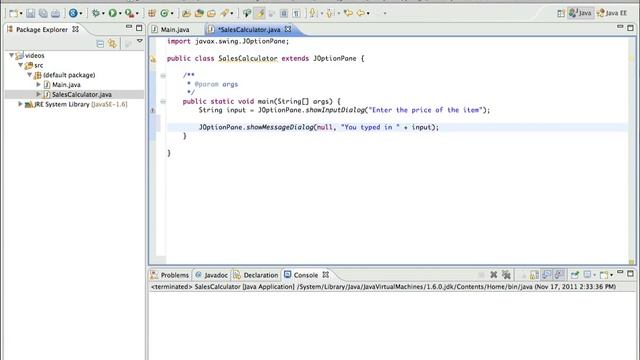Collapse the src folder node
The image size is (640, 360).
coord(20,65)
